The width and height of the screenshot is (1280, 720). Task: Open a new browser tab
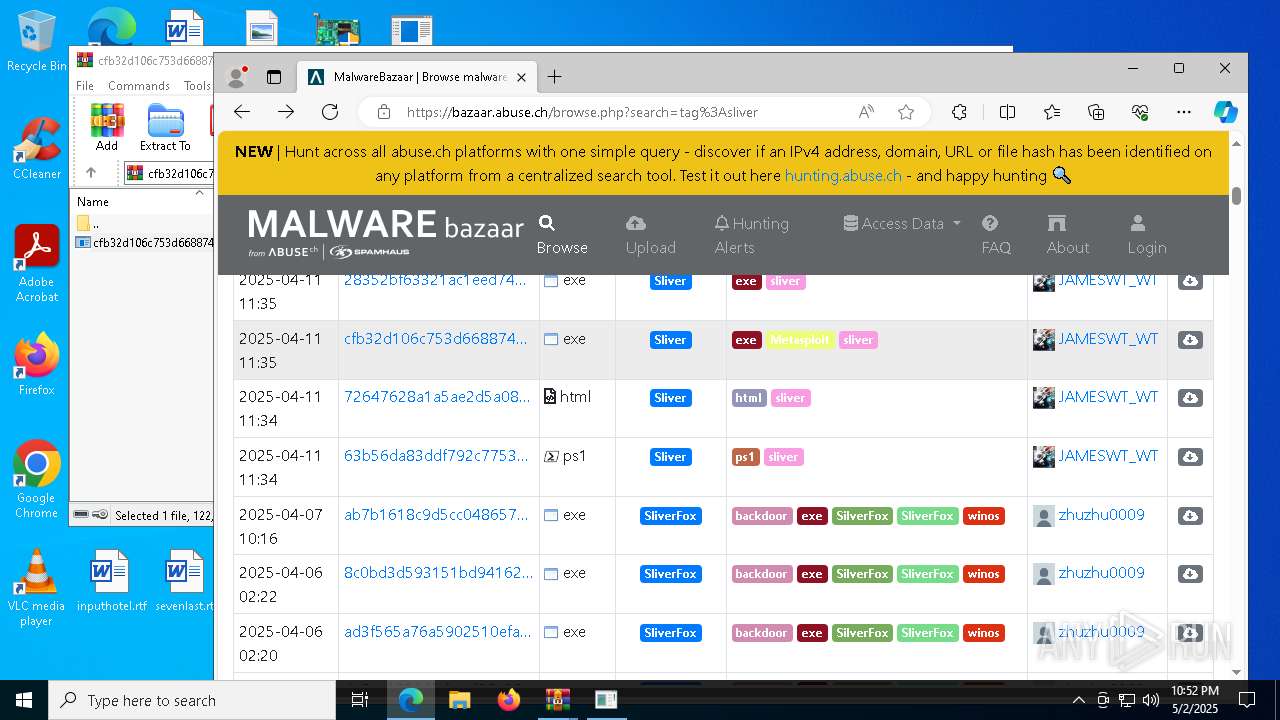click(x=555, y=77)
